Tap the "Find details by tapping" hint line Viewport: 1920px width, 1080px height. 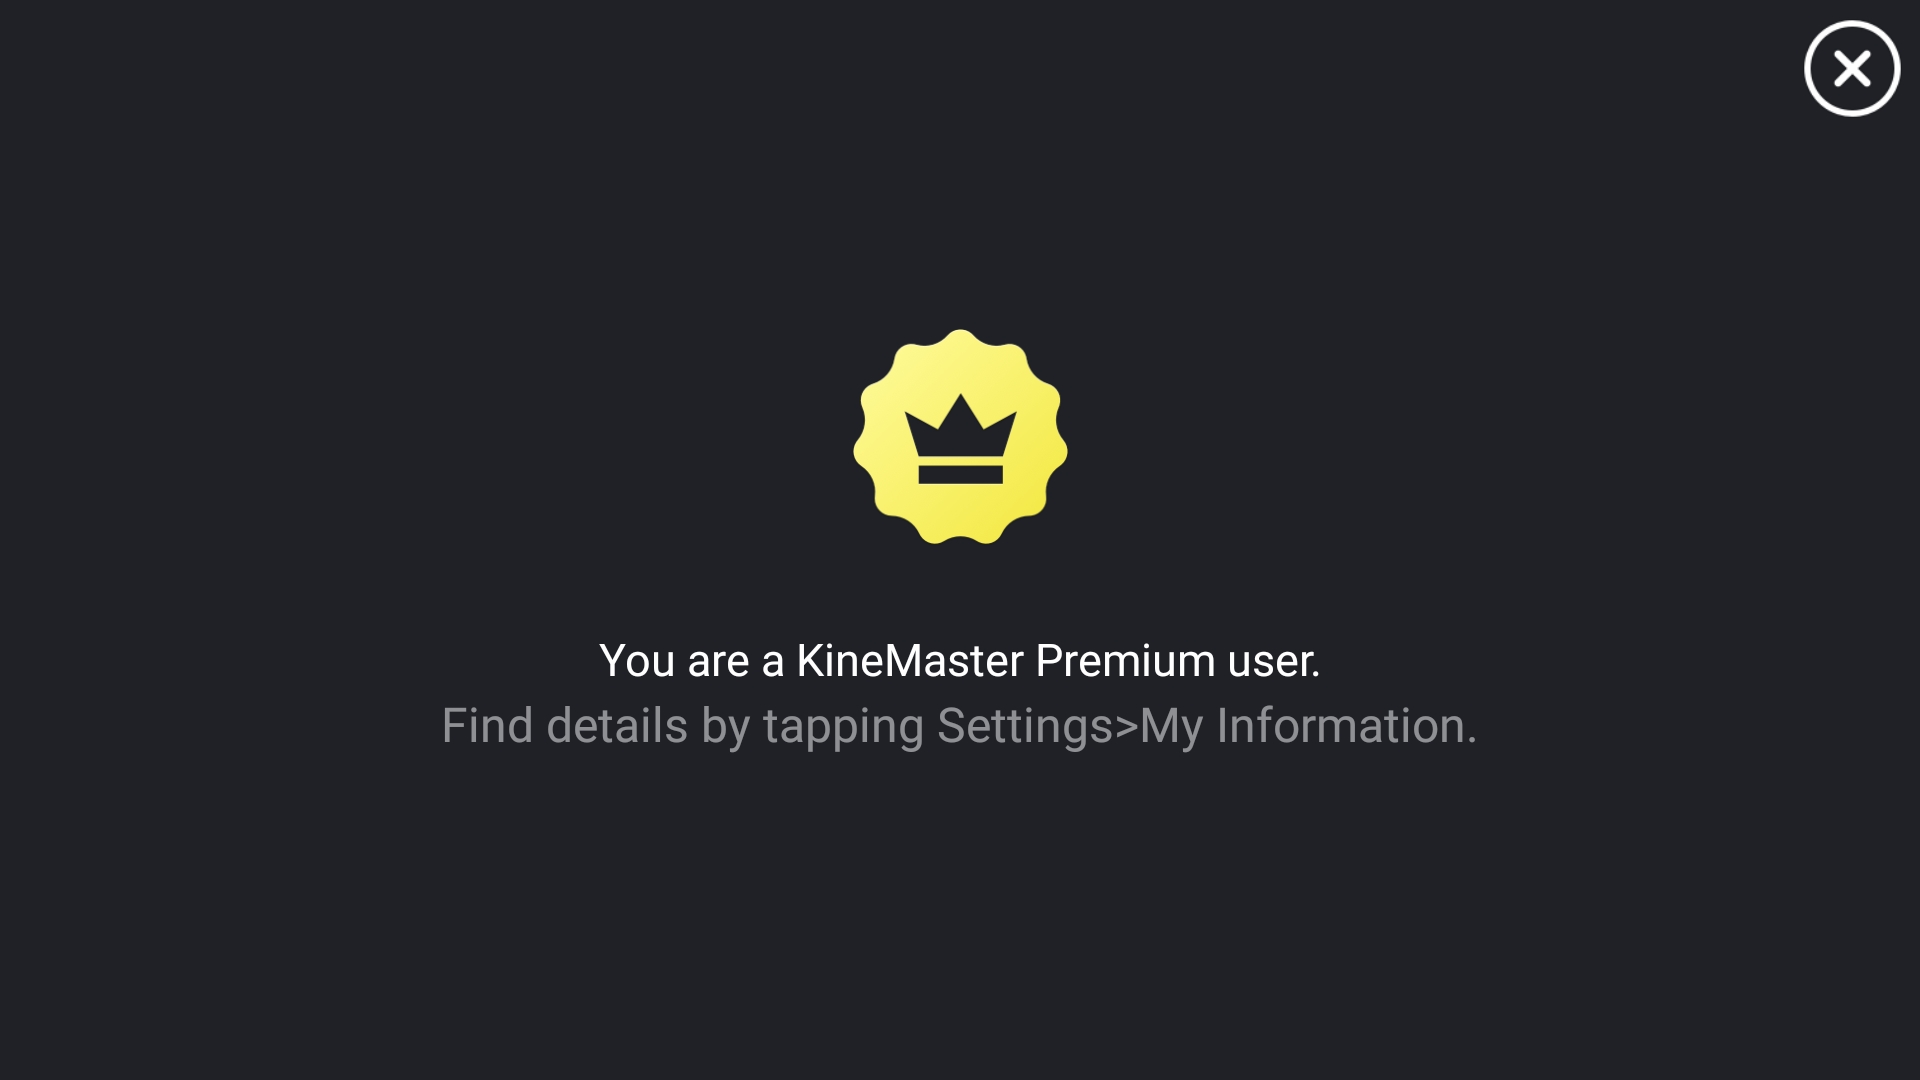[x=960, y=726]
